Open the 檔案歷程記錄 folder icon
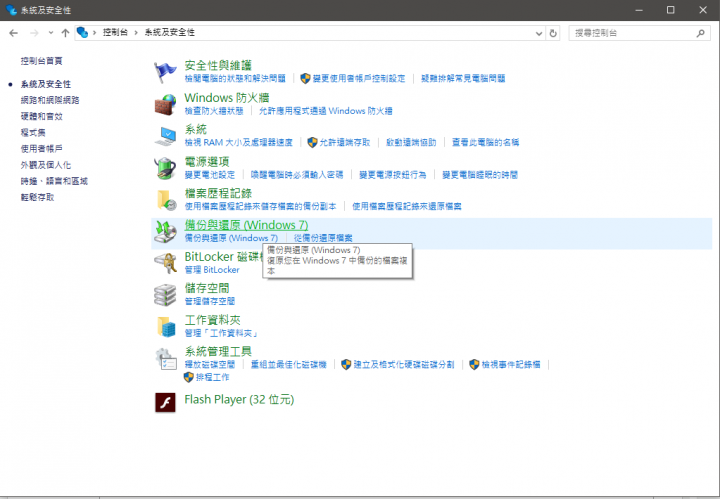The height and width of the screenshot is (499, 720). (x=165, y=199)
